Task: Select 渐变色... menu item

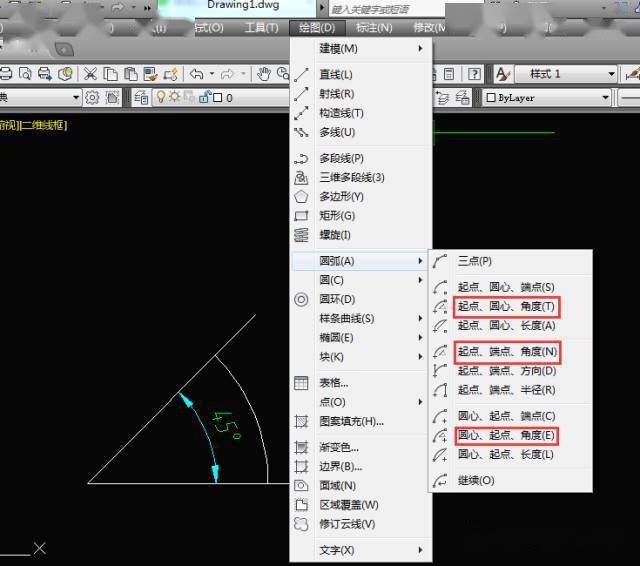Action: (x=361, y=448)
